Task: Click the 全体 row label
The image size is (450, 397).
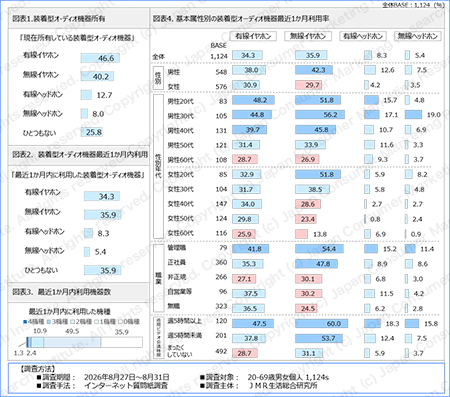Action: [158, 57]
